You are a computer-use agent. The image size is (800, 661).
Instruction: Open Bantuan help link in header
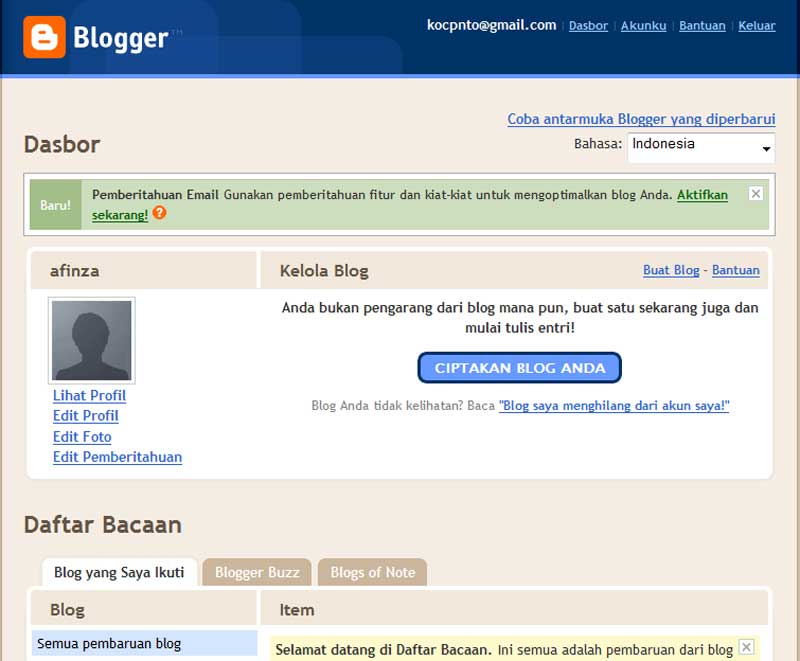pos(702,26)
